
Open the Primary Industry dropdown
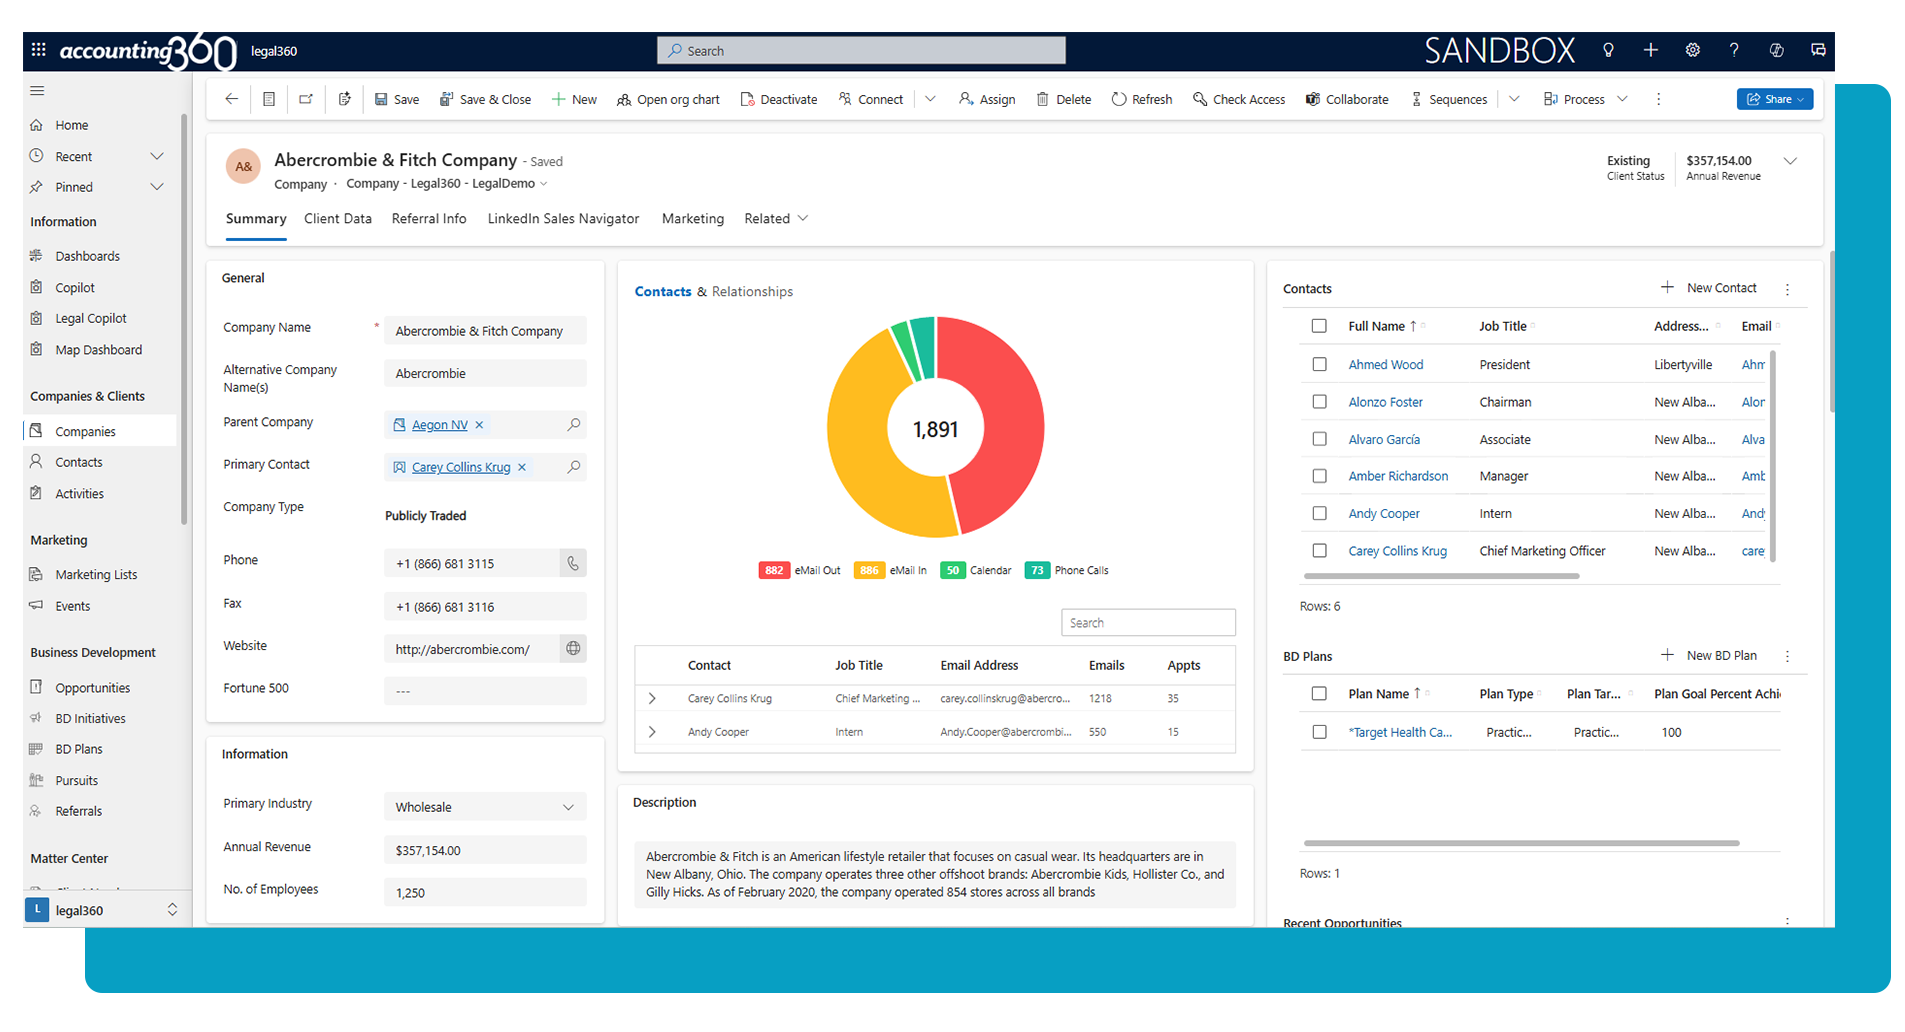click(x=568, y=807)
